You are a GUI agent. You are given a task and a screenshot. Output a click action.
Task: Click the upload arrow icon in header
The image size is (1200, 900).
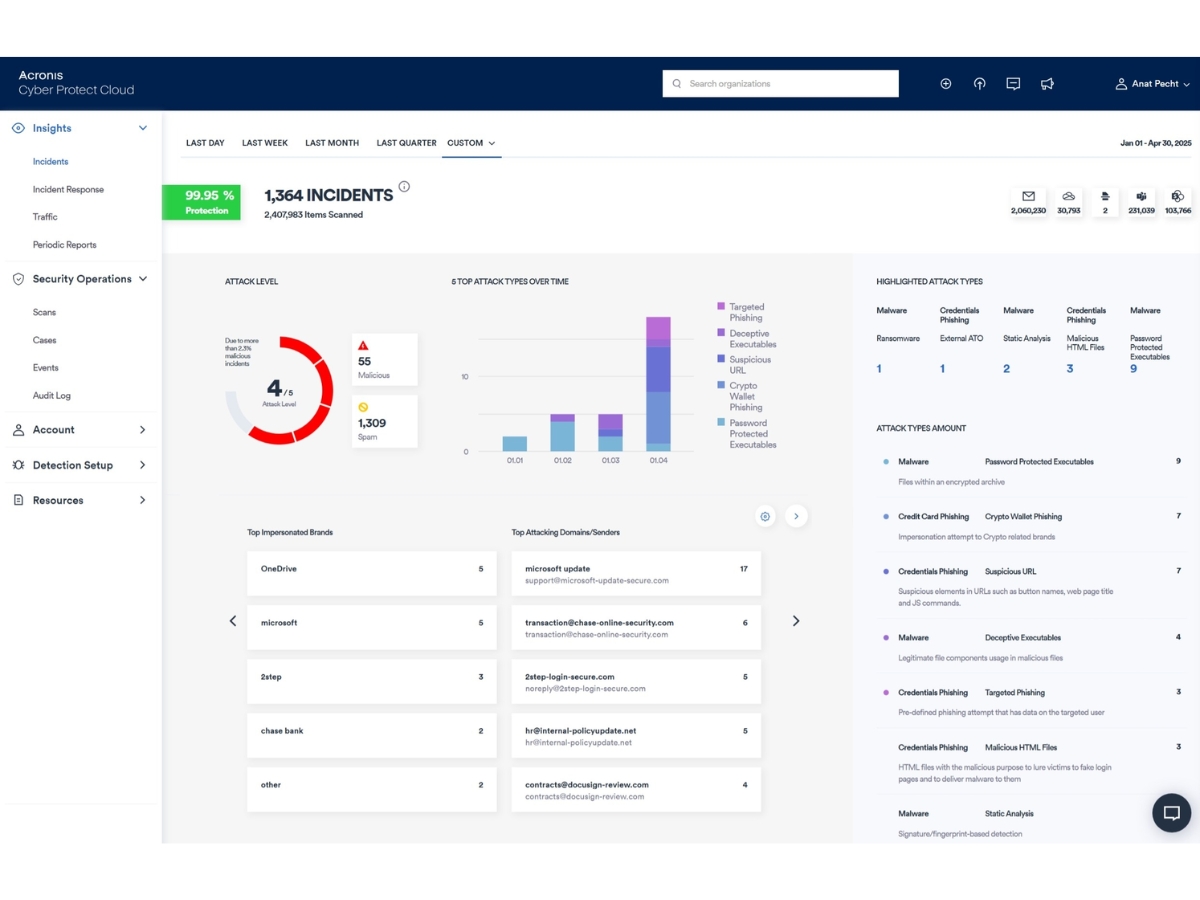point(980,84)
